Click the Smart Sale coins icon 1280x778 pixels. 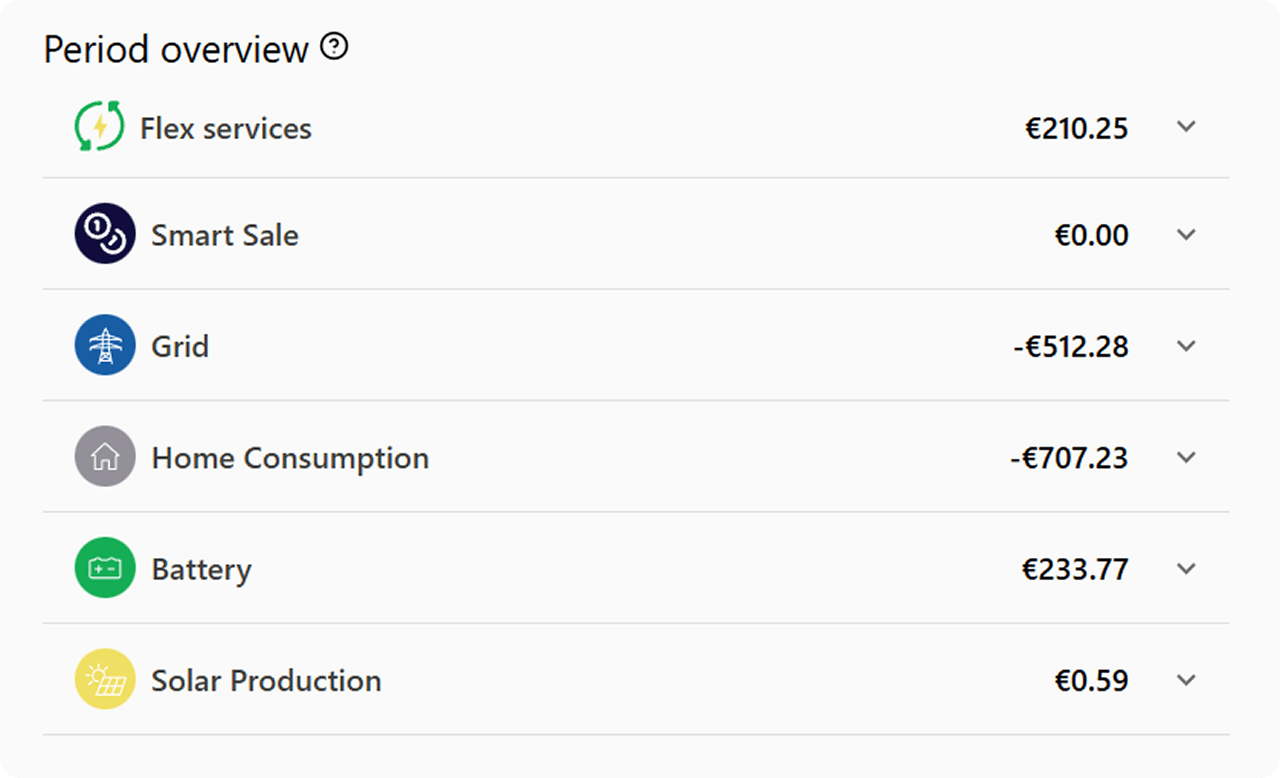pyautogui.click(x=105, y=234)
